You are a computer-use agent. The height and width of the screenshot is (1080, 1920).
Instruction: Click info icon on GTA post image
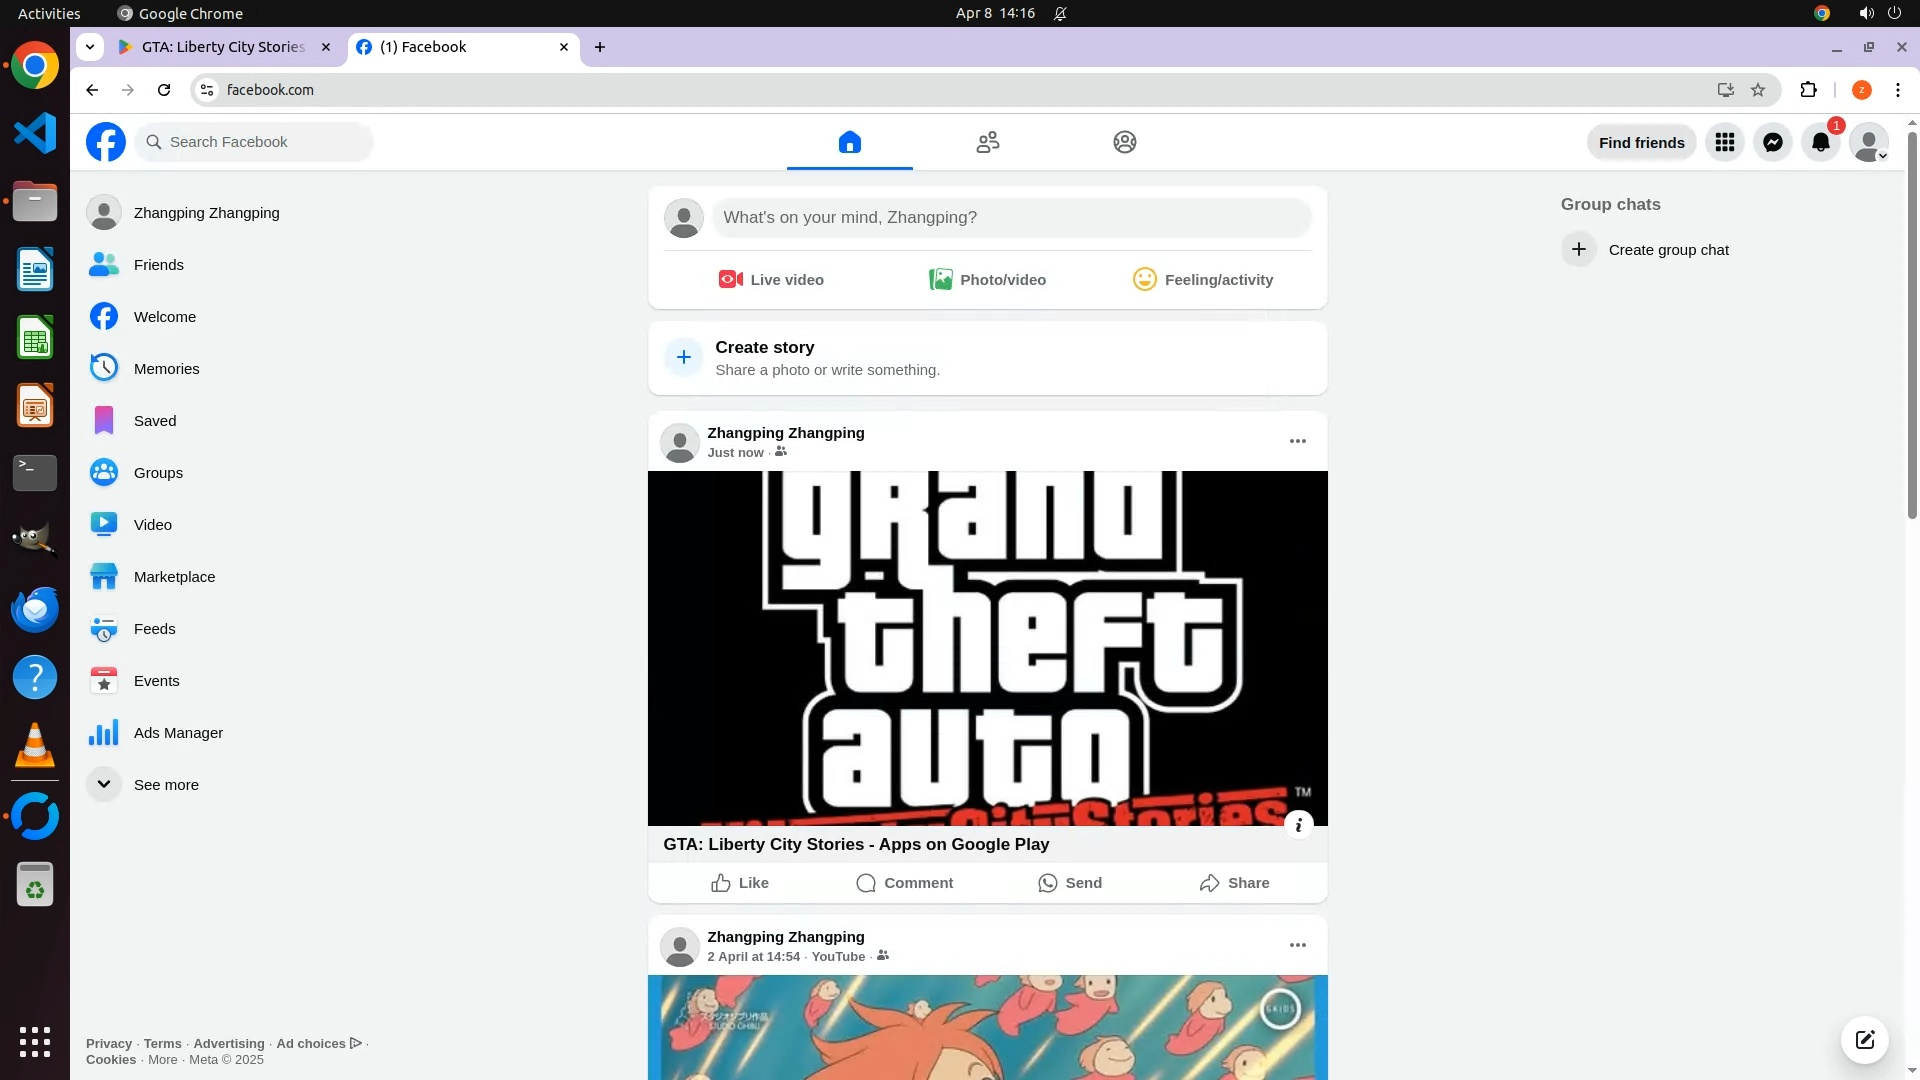(1298, 825)
